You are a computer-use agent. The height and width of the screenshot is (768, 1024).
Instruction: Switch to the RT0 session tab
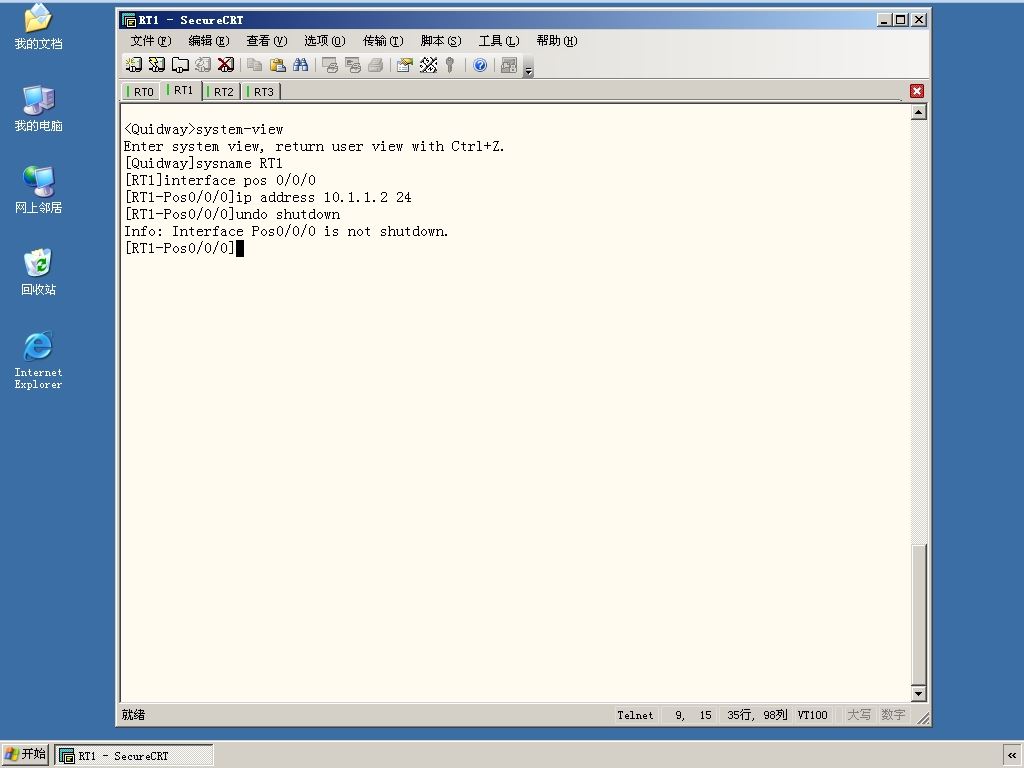141,91
